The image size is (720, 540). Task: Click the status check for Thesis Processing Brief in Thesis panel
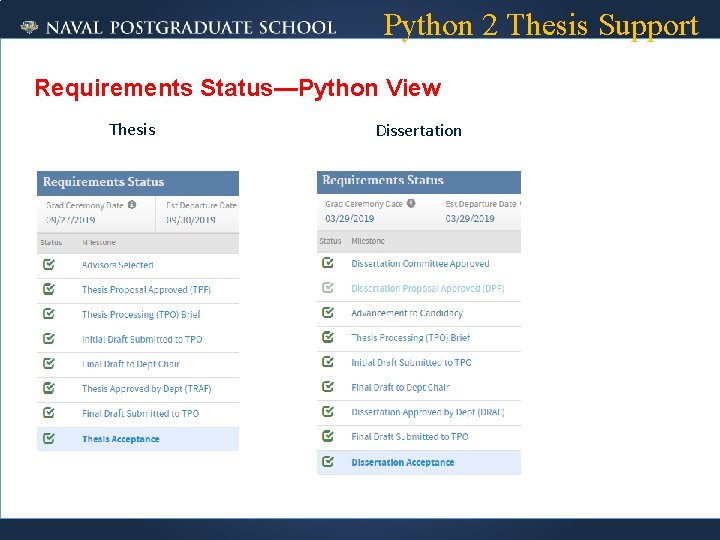click(49, 314)
